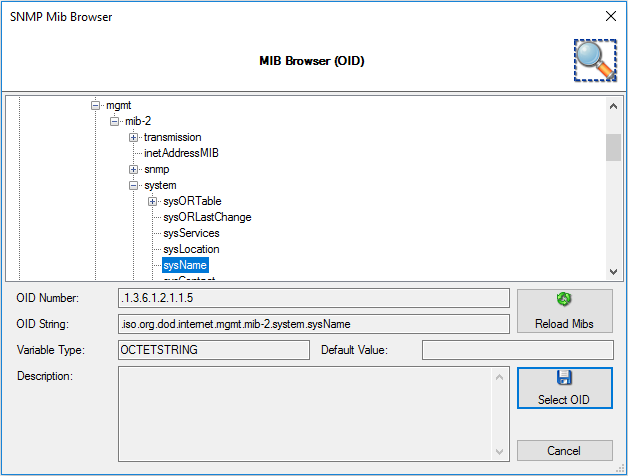Select inetAddressMIB in the tree

[x=181, y=153]
